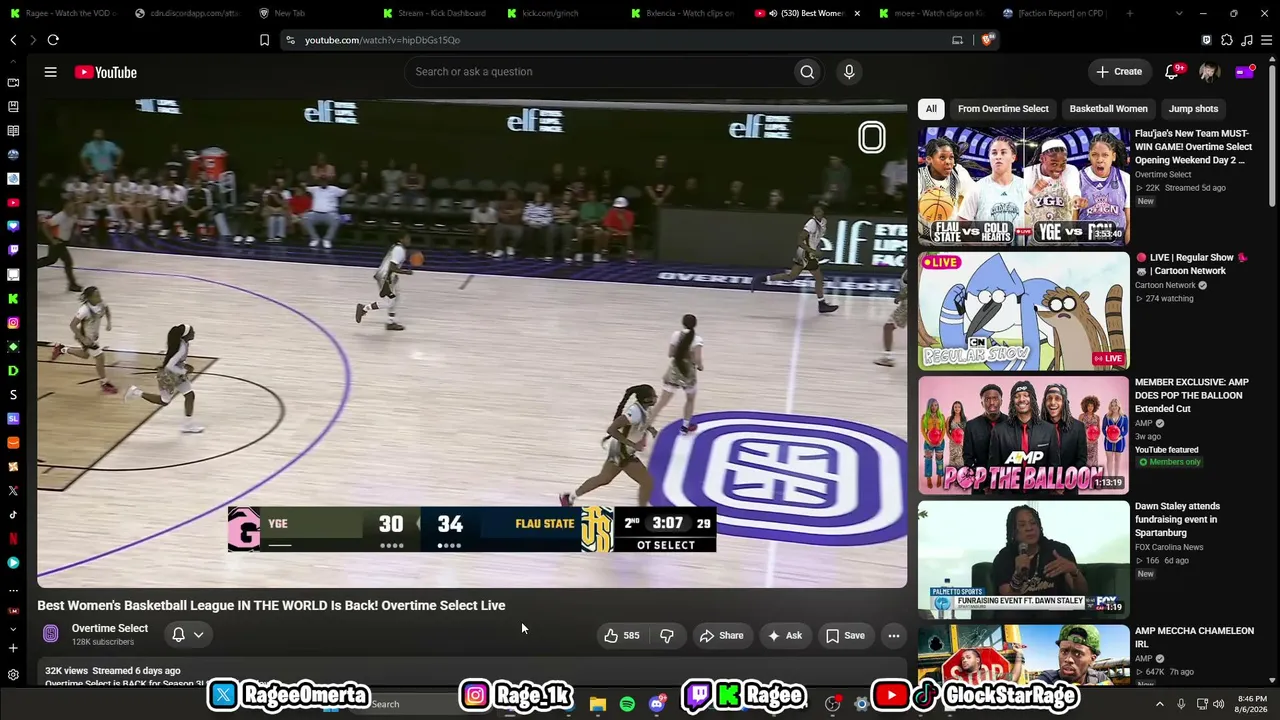Open the browser main menu

(1267, 40)
